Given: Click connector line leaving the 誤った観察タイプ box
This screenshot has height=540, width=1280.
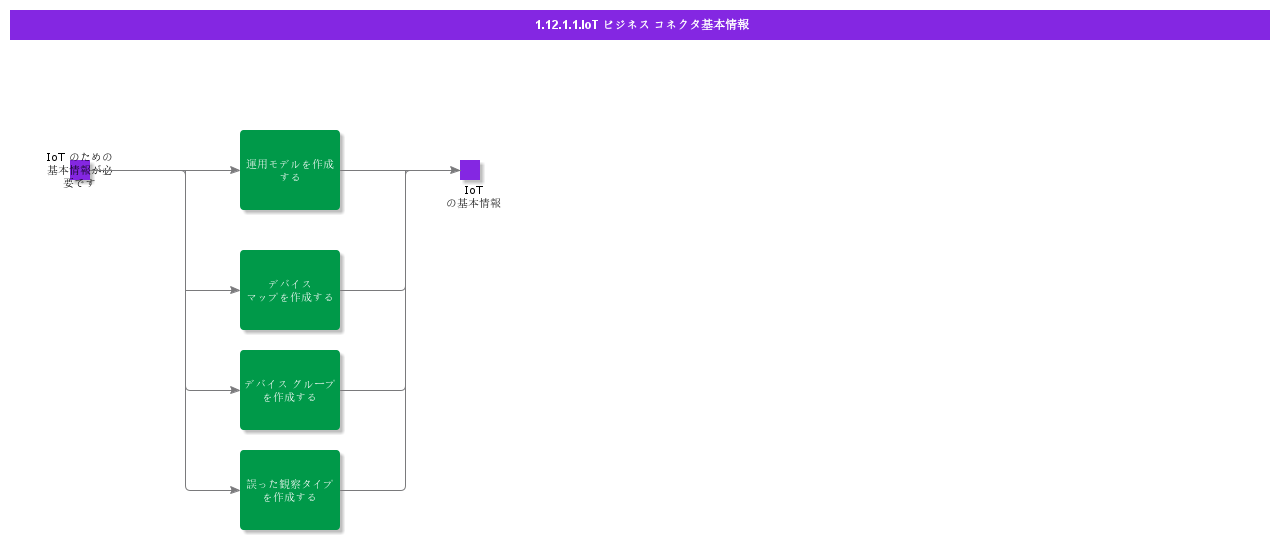Looking at the screenshot, I should [372, 490].
